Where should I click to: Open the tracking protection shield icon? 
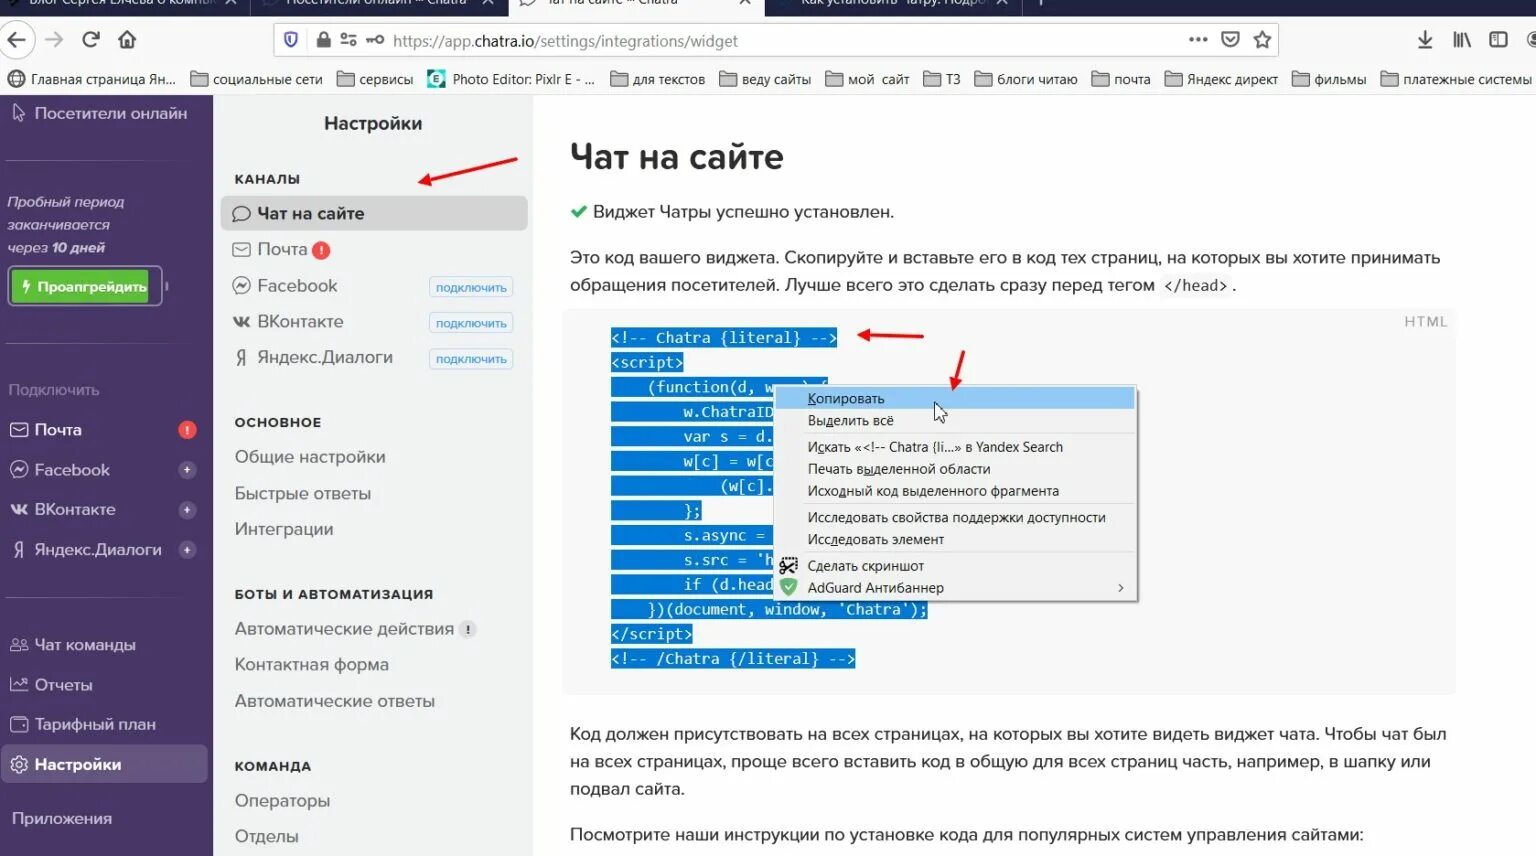pos(291,40)
